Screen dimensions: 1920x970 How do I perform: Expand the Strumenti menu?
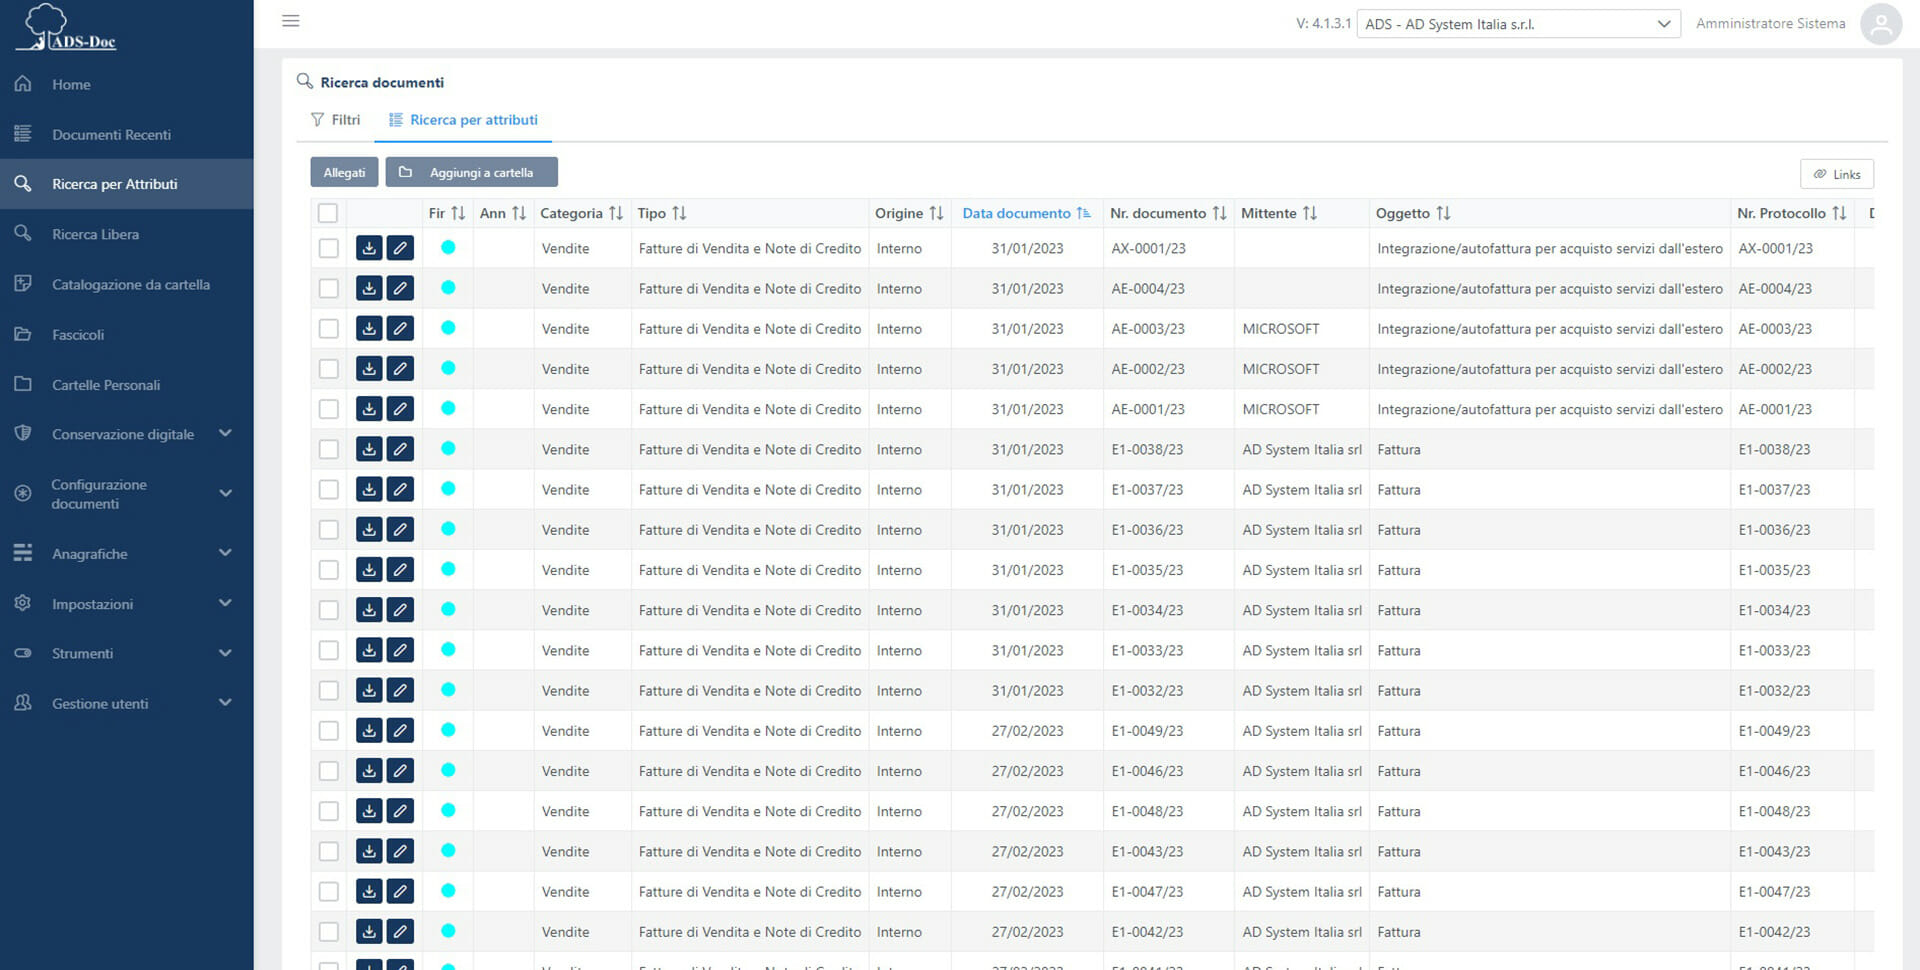(126, 653)
